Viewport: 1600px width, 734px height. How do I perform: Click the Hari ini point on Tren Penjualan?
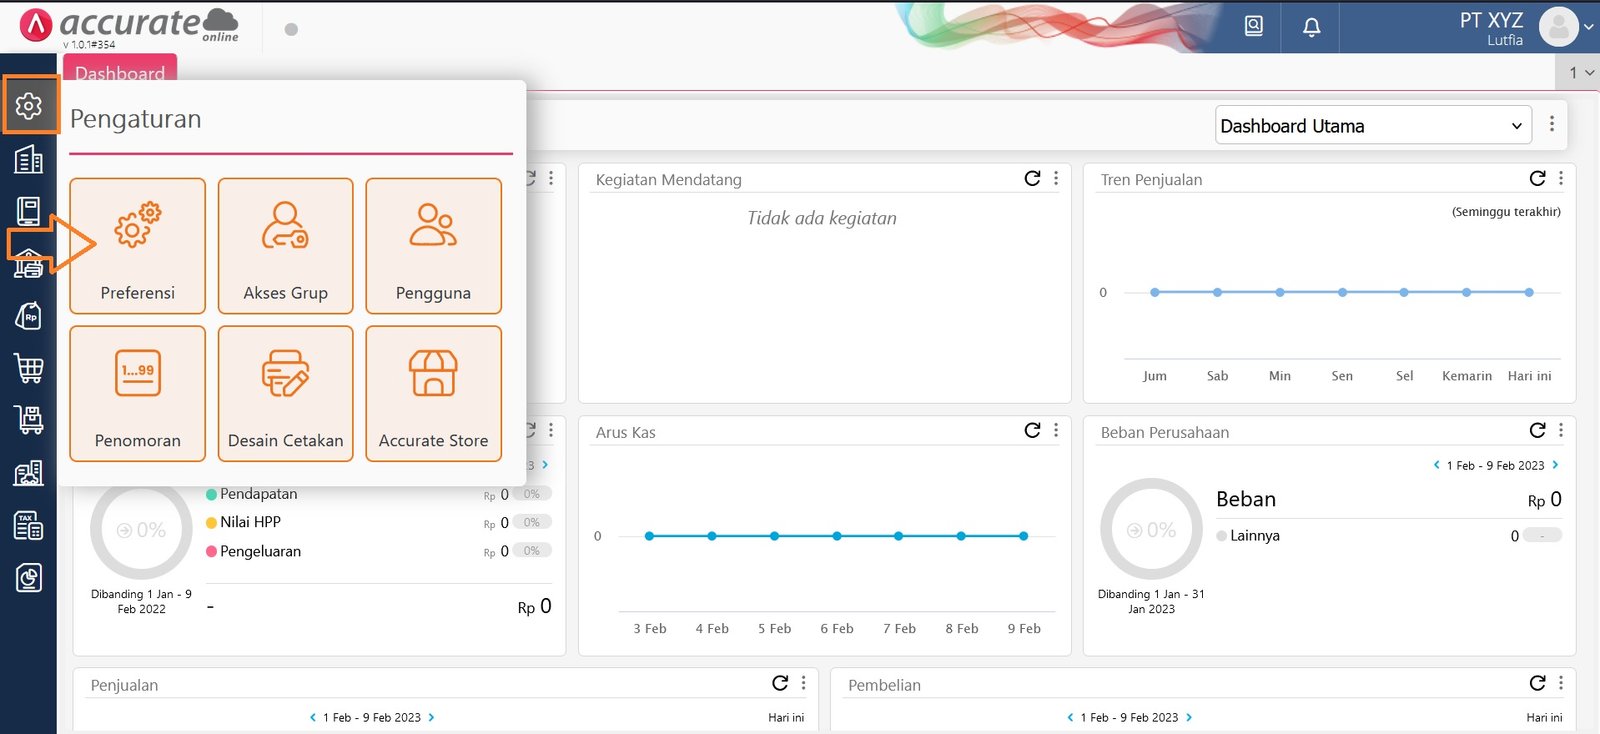(x=1529, y=292)
